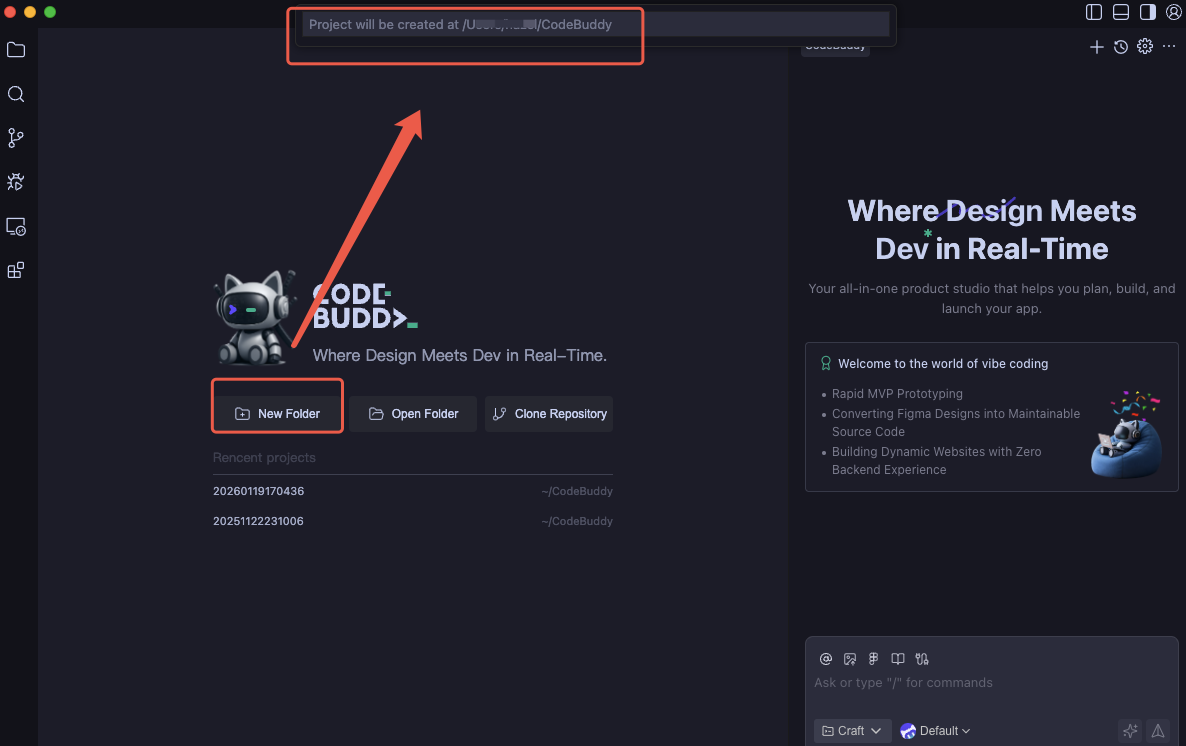Open the account profile icon

1173,11
